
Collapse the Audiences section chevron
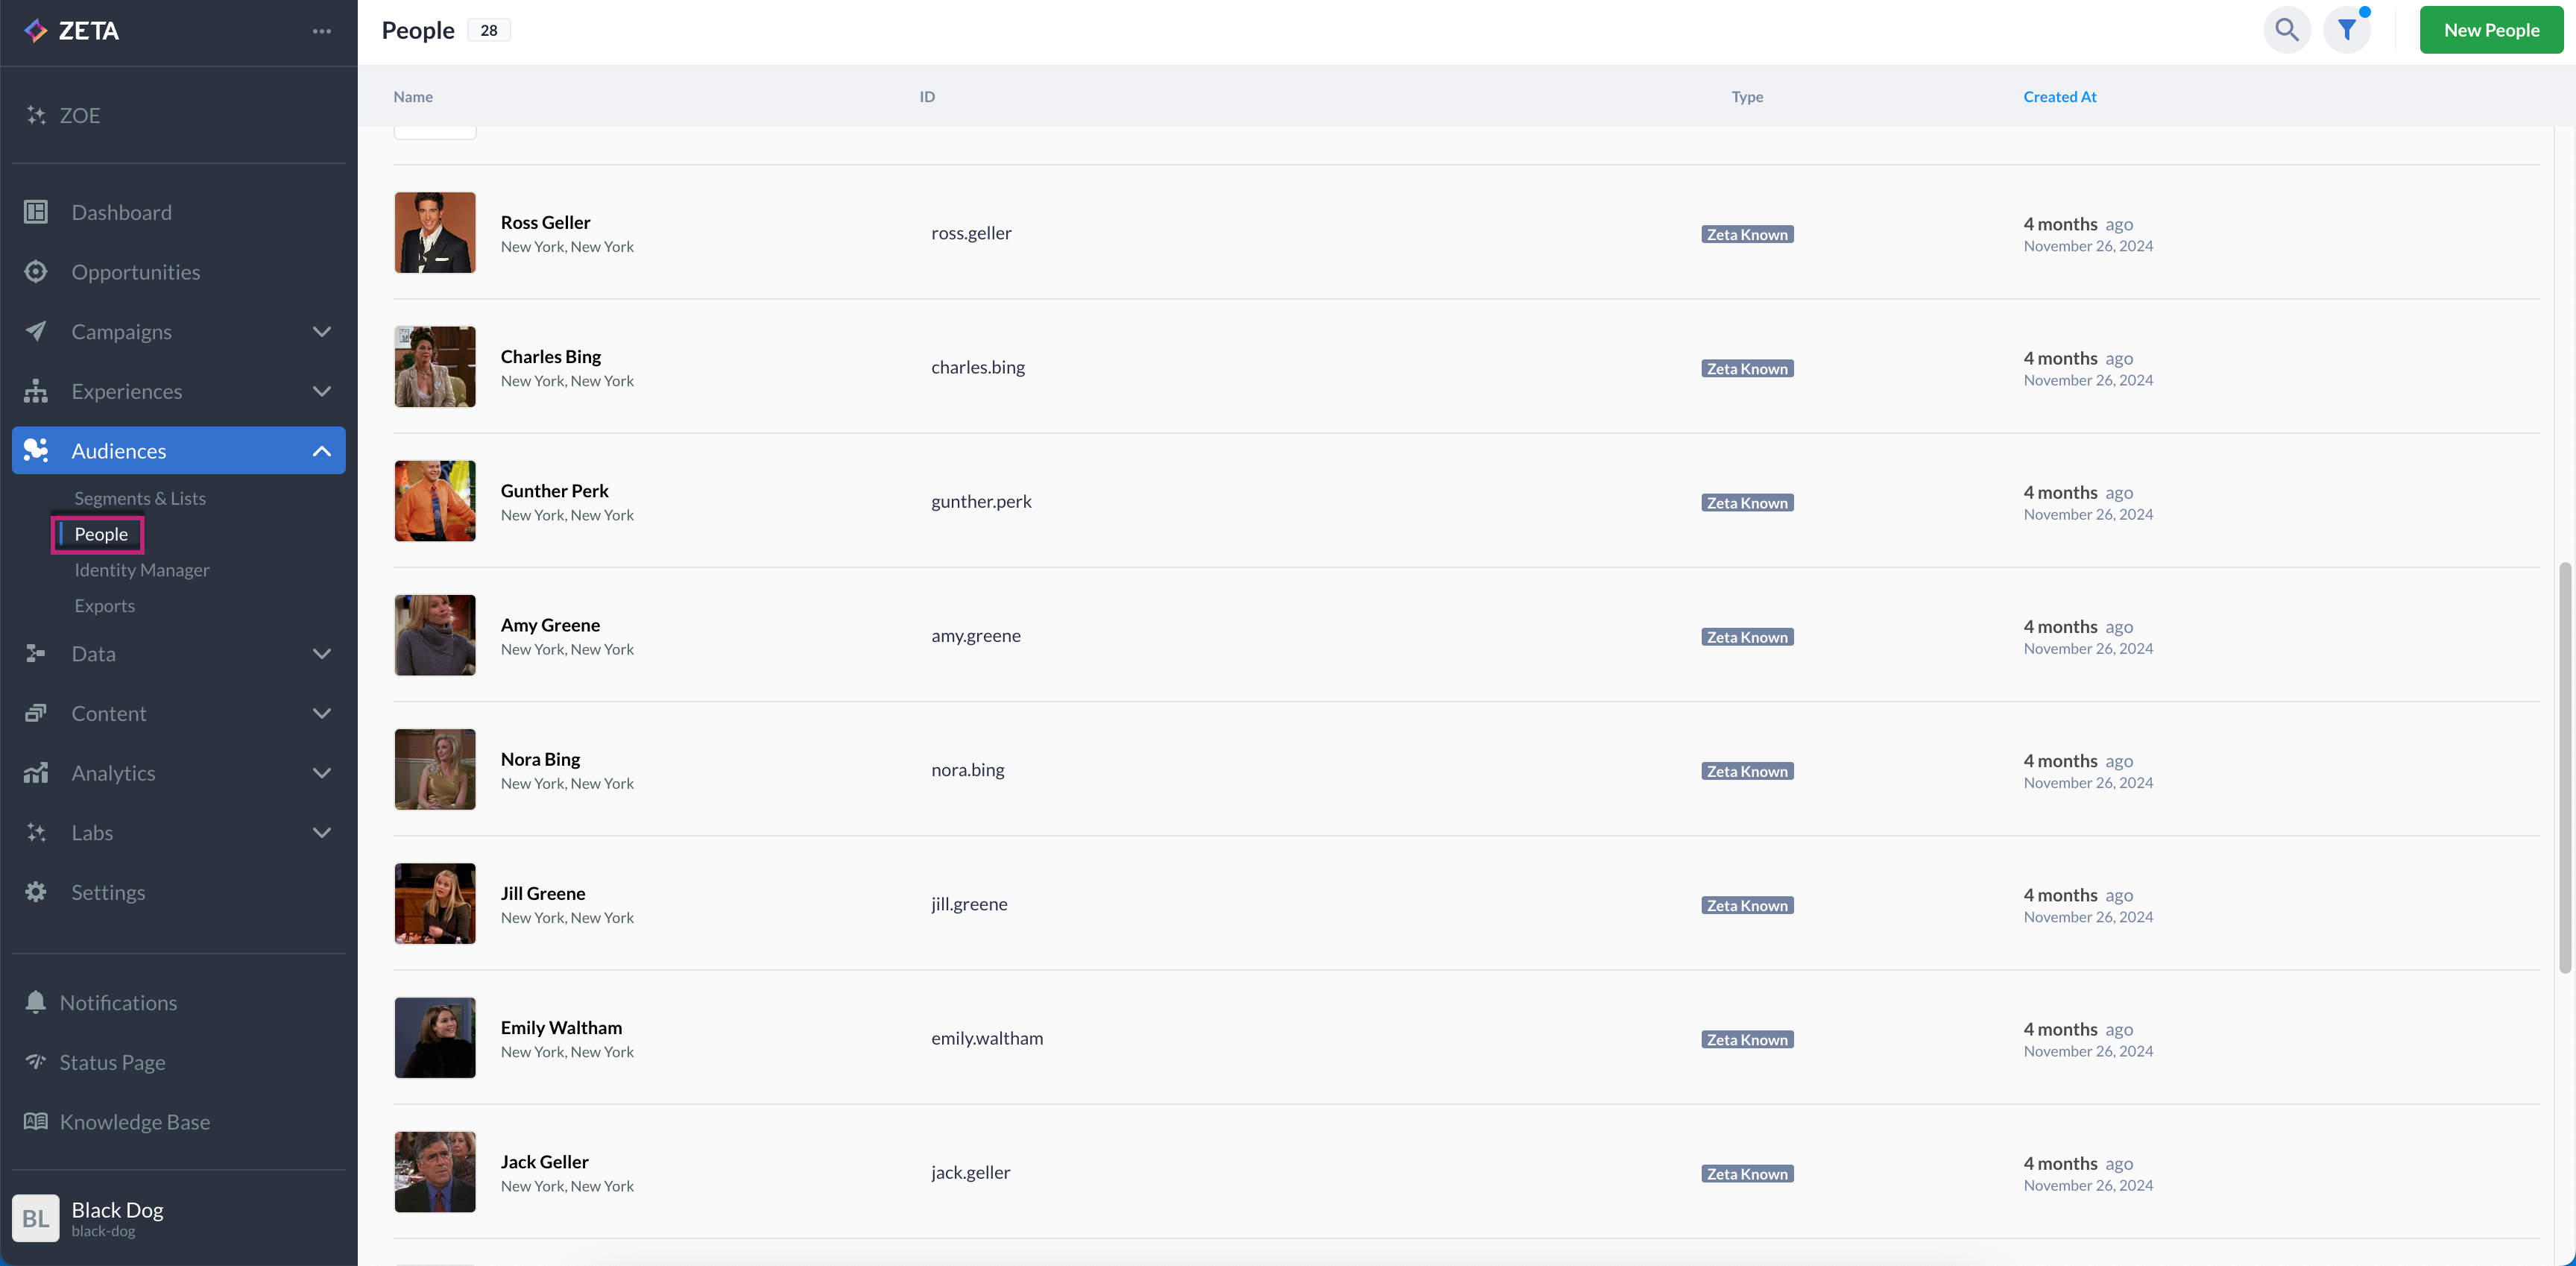click(321, 451)
